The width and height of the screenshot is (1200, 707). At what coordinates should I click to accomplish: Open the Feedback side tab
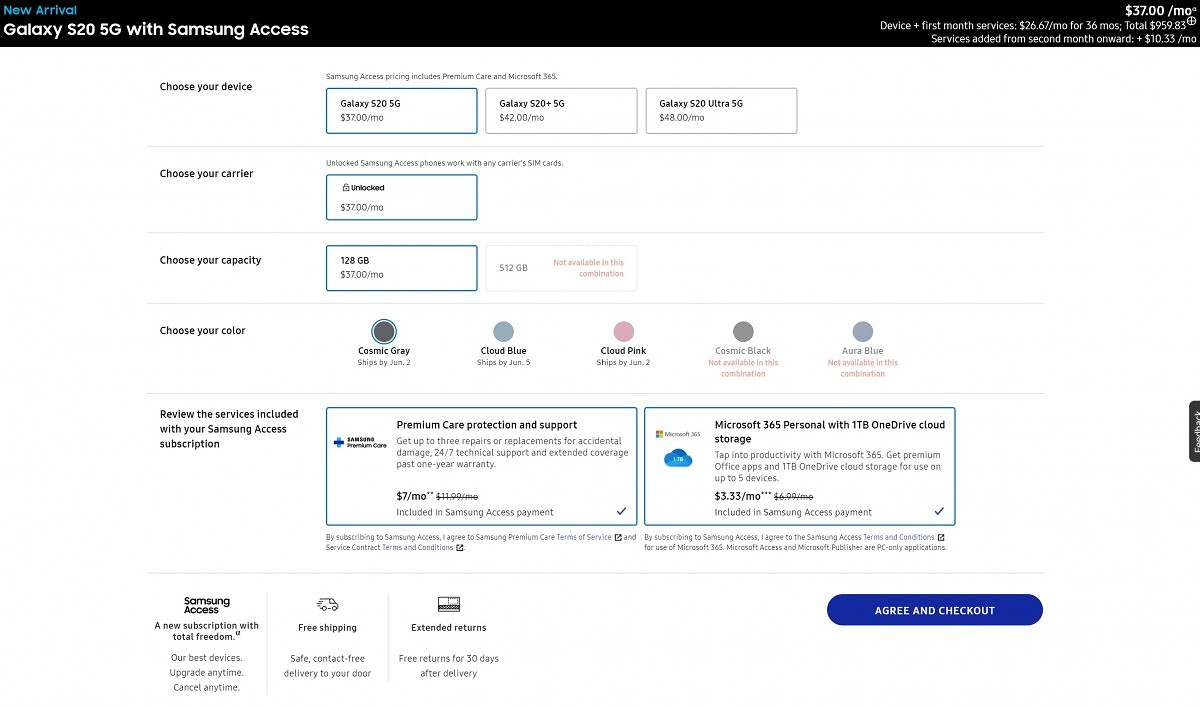[1194, 431]
